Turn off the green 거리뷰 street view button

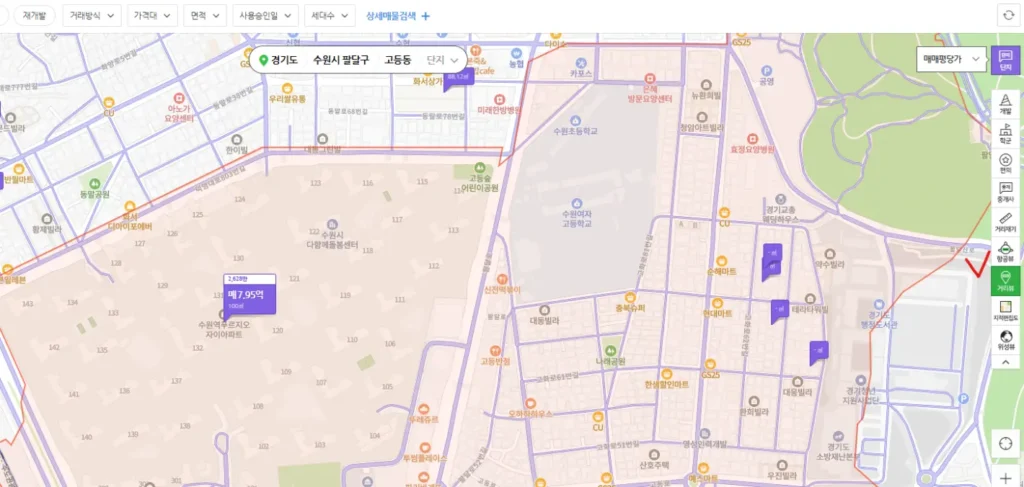(x=1005, y=281)
